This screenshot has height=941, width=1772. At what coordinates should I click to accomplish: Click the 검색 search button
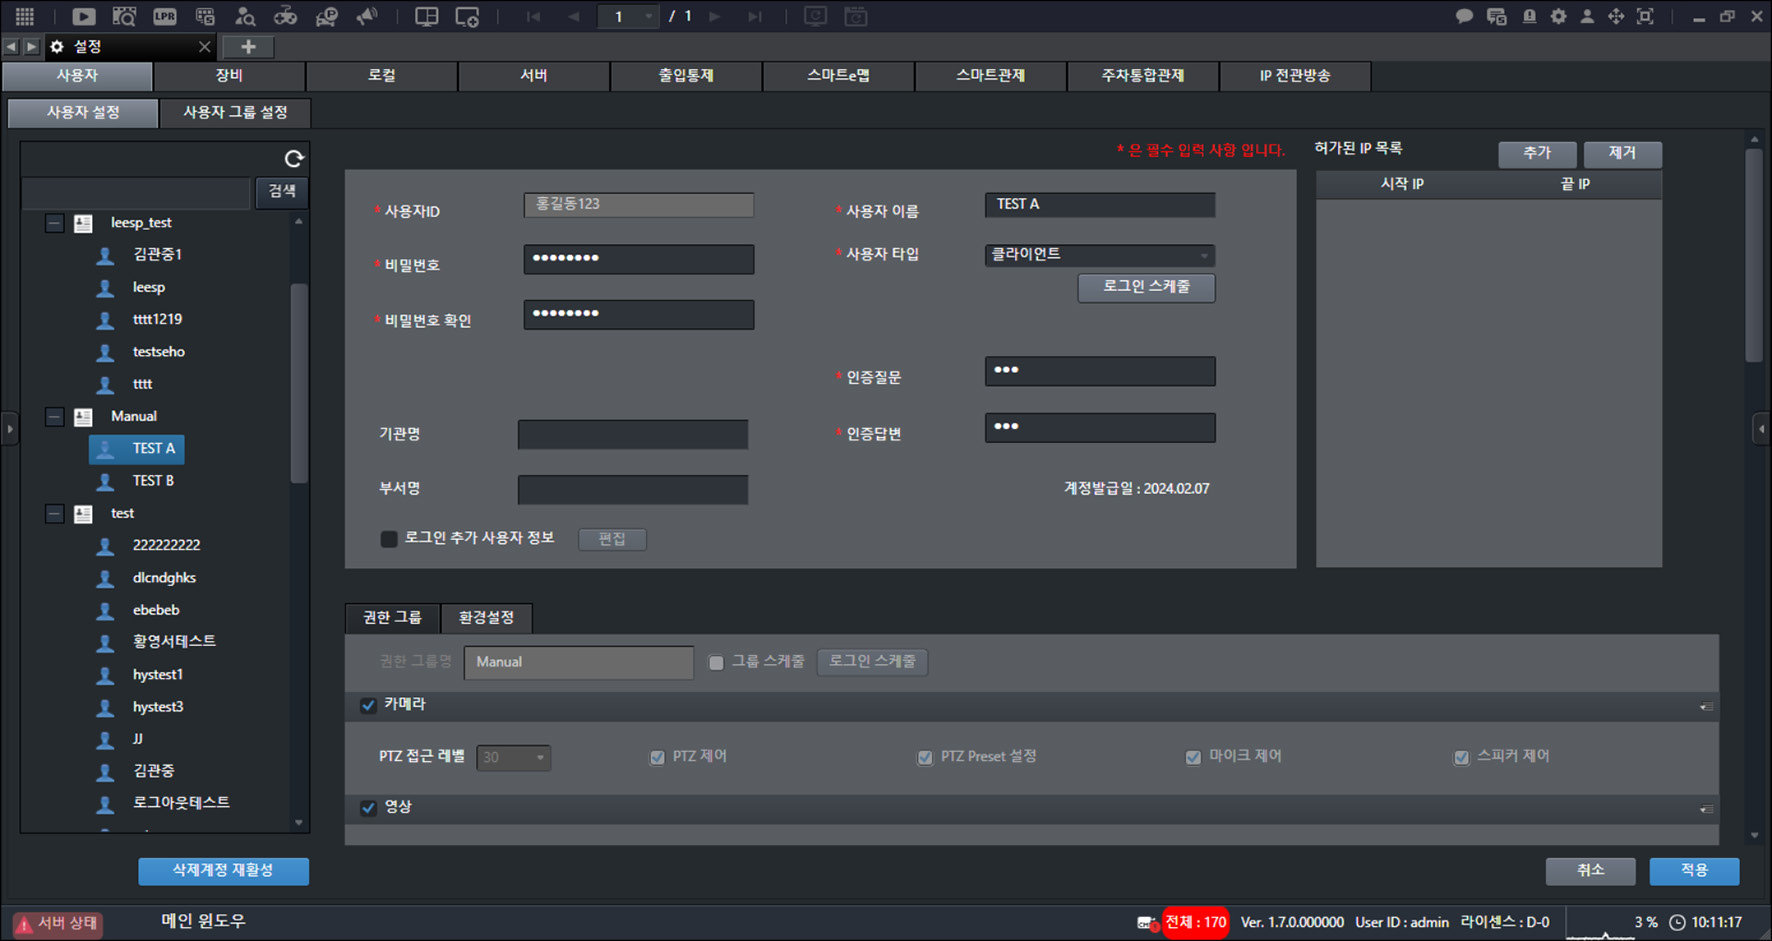click(282, 191)
